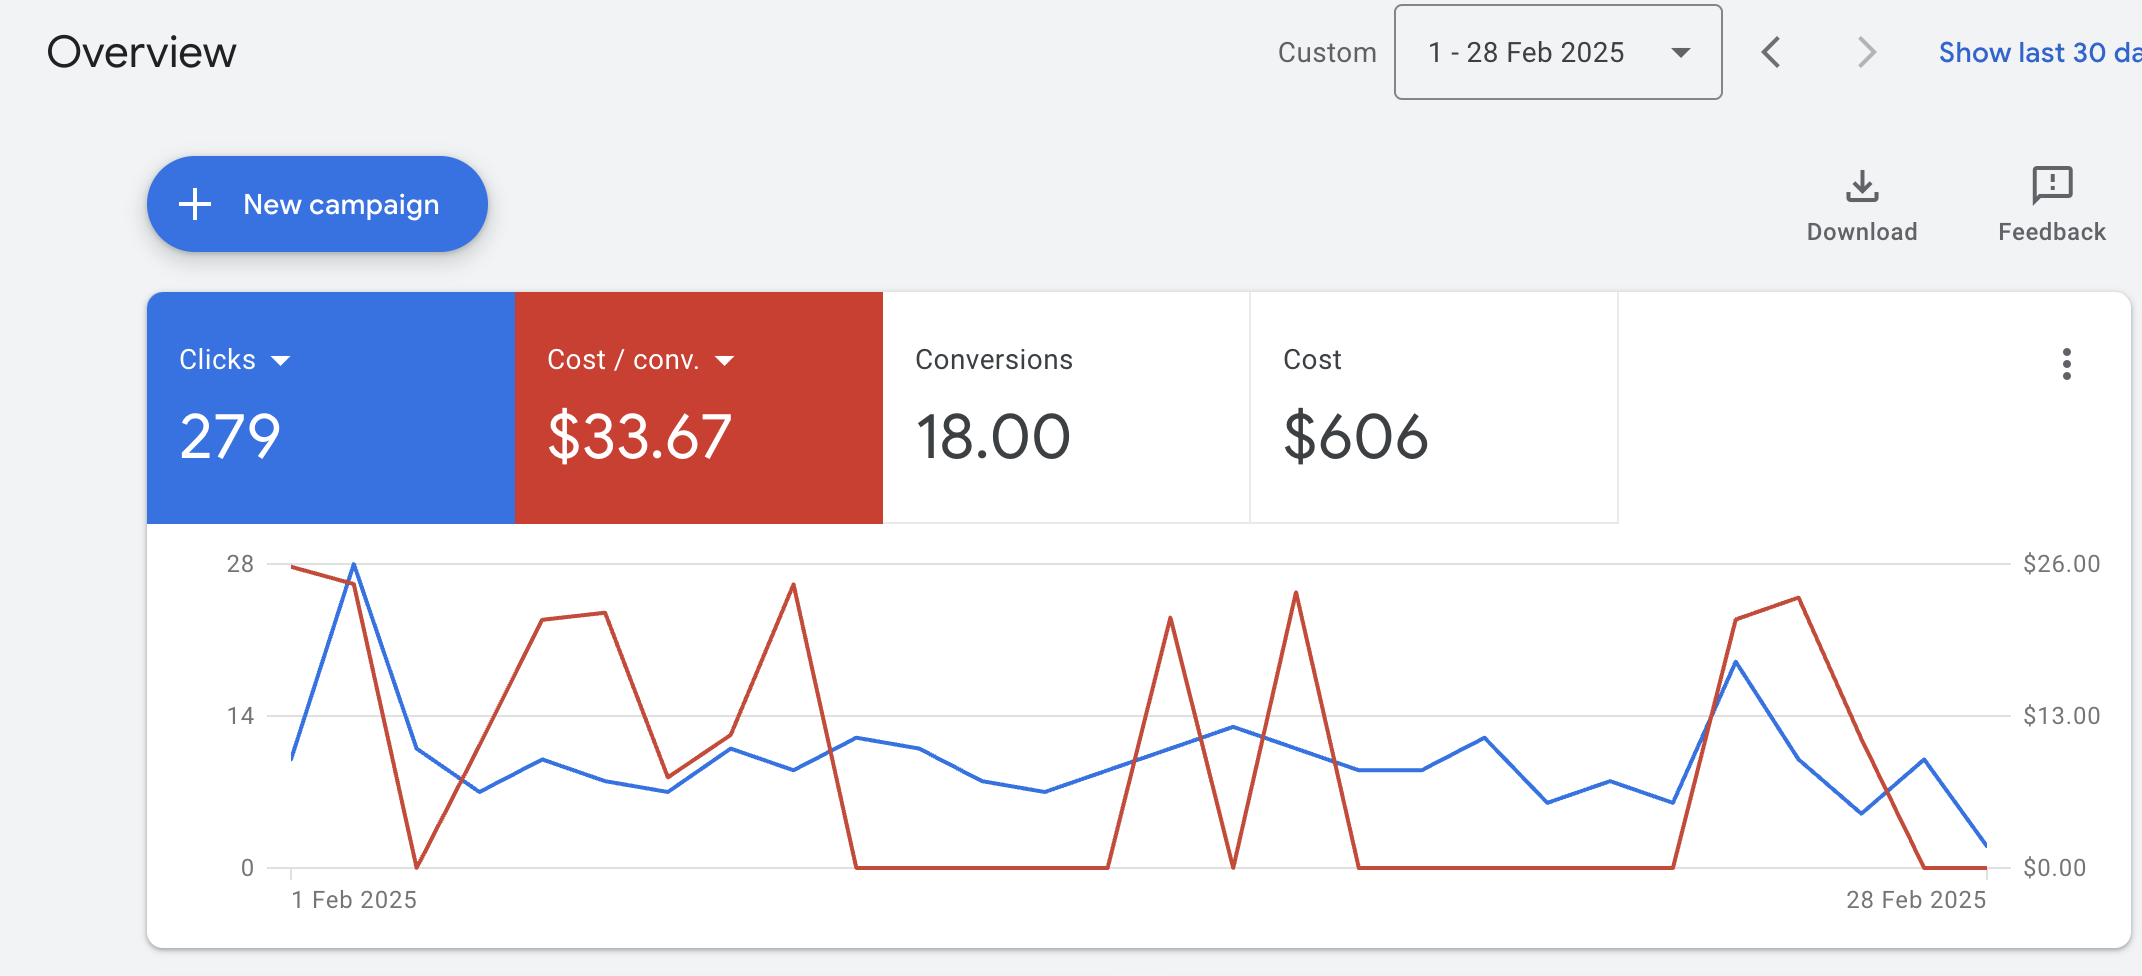Go to the previous date period arrow

[1771, 52]
